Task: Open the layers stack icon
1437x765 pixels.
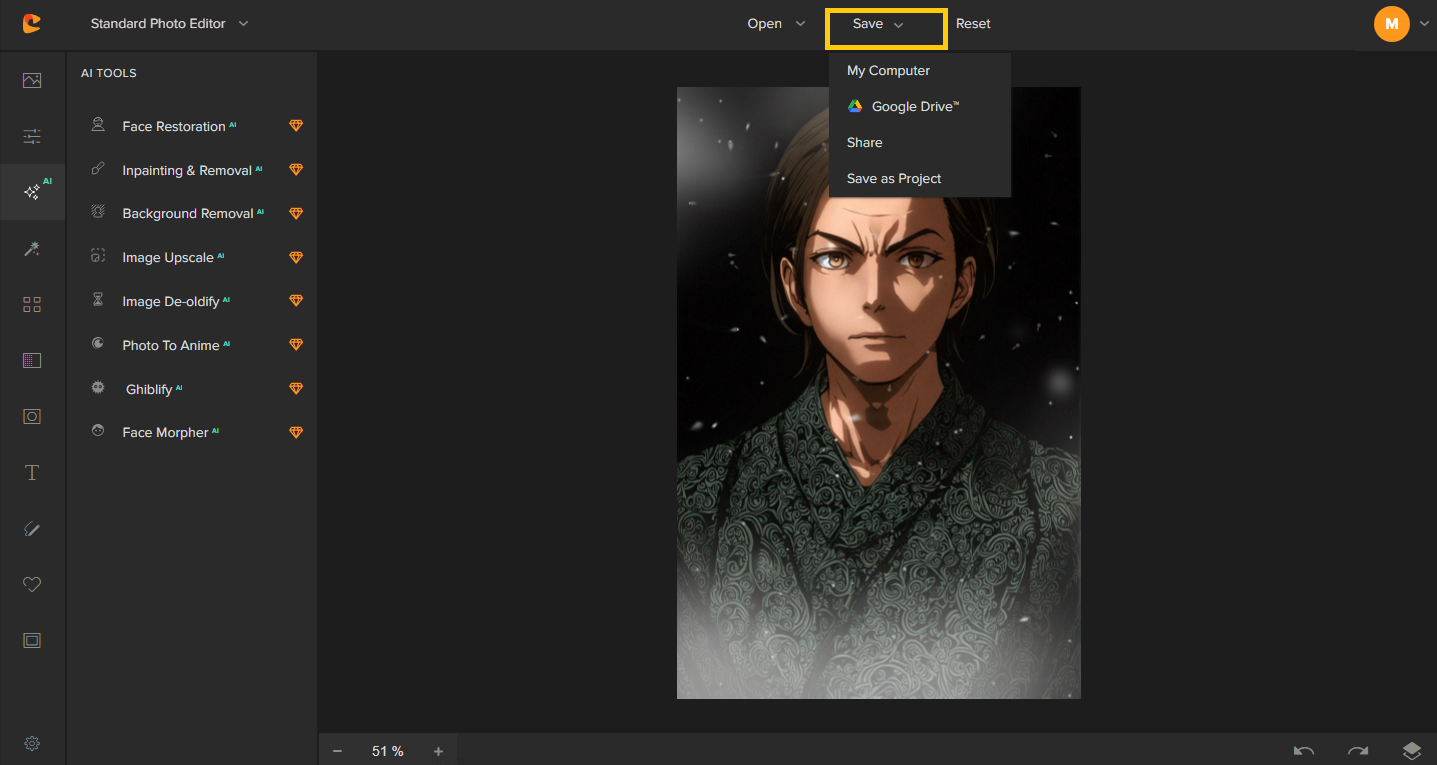Action: pos(1411,751)
